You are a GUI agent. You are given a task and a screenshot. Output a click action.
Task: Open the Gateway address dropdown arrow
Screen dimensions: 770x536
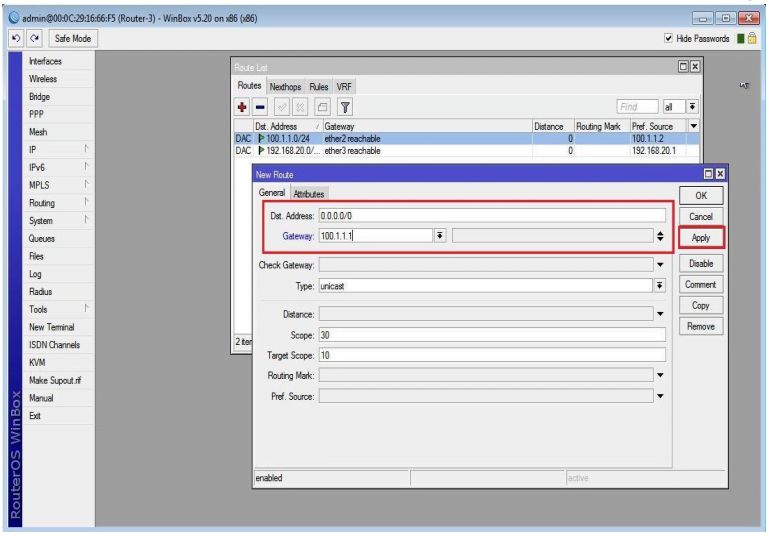pos(440,236)
